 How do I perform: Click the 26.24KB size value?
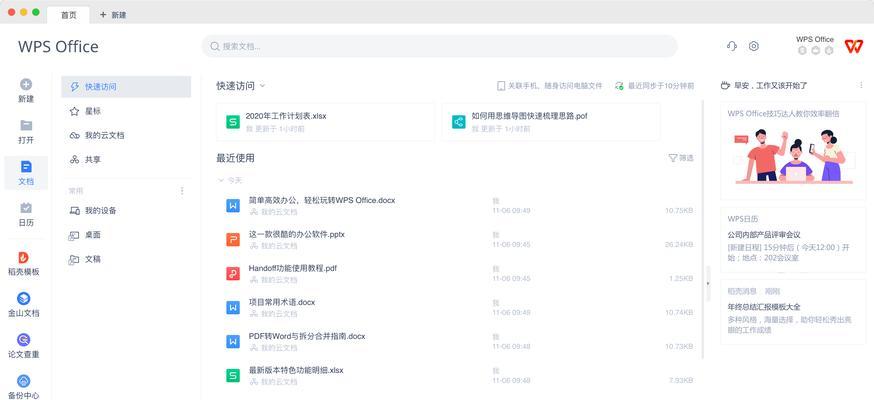coord(679,245)
